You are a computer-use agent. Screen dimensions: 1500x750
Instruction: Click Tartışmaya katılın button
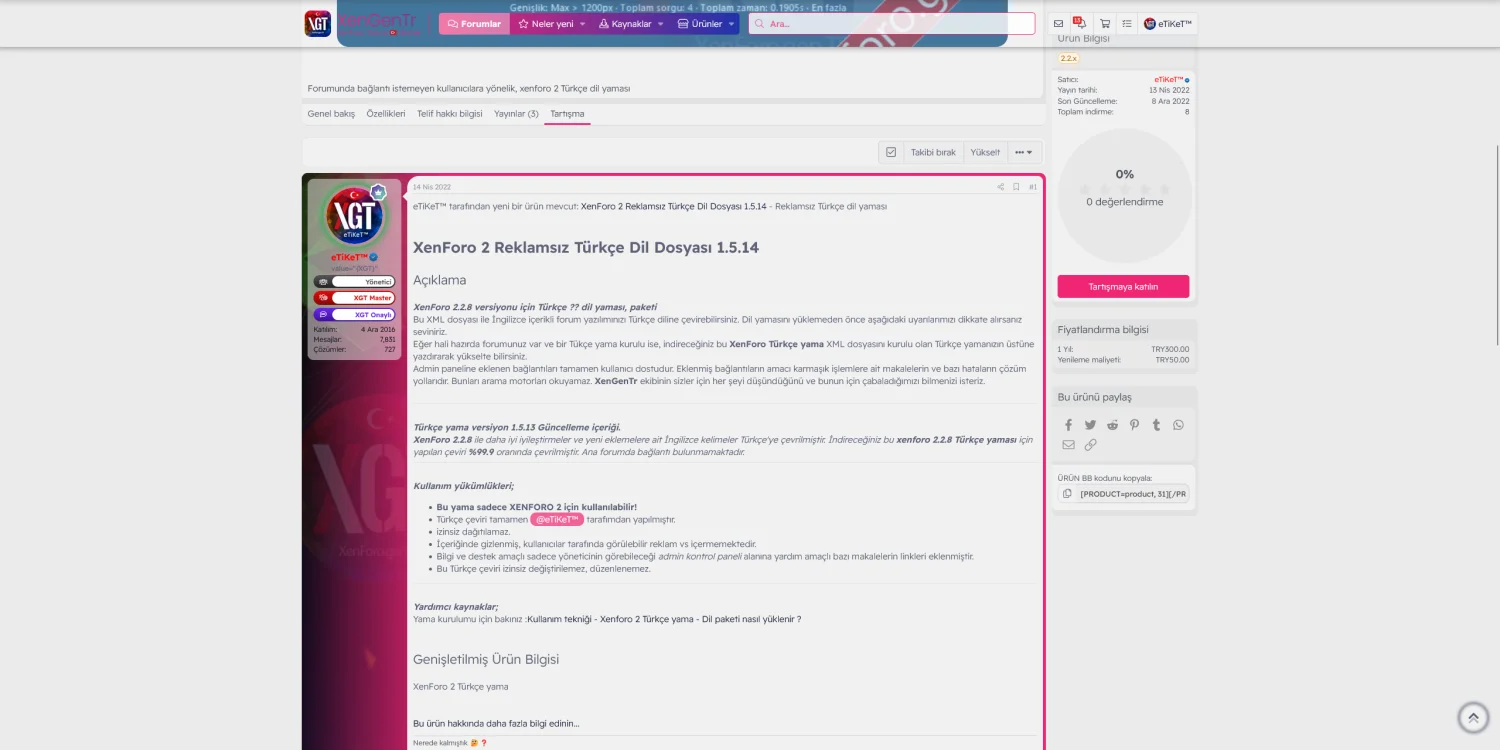[1123, 287]
